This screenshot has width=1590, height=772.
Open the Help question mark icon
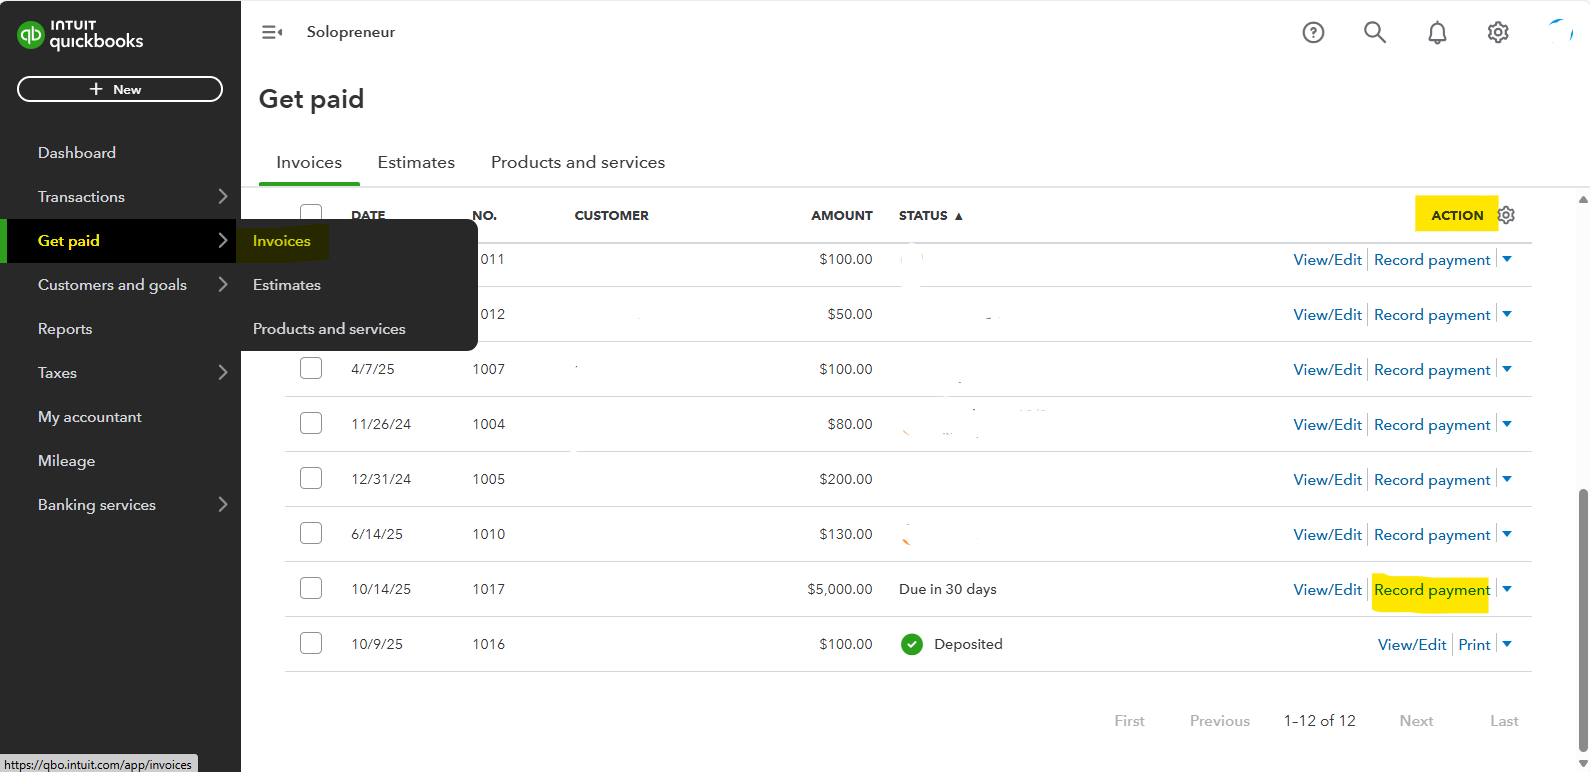tap(1313, 33)
